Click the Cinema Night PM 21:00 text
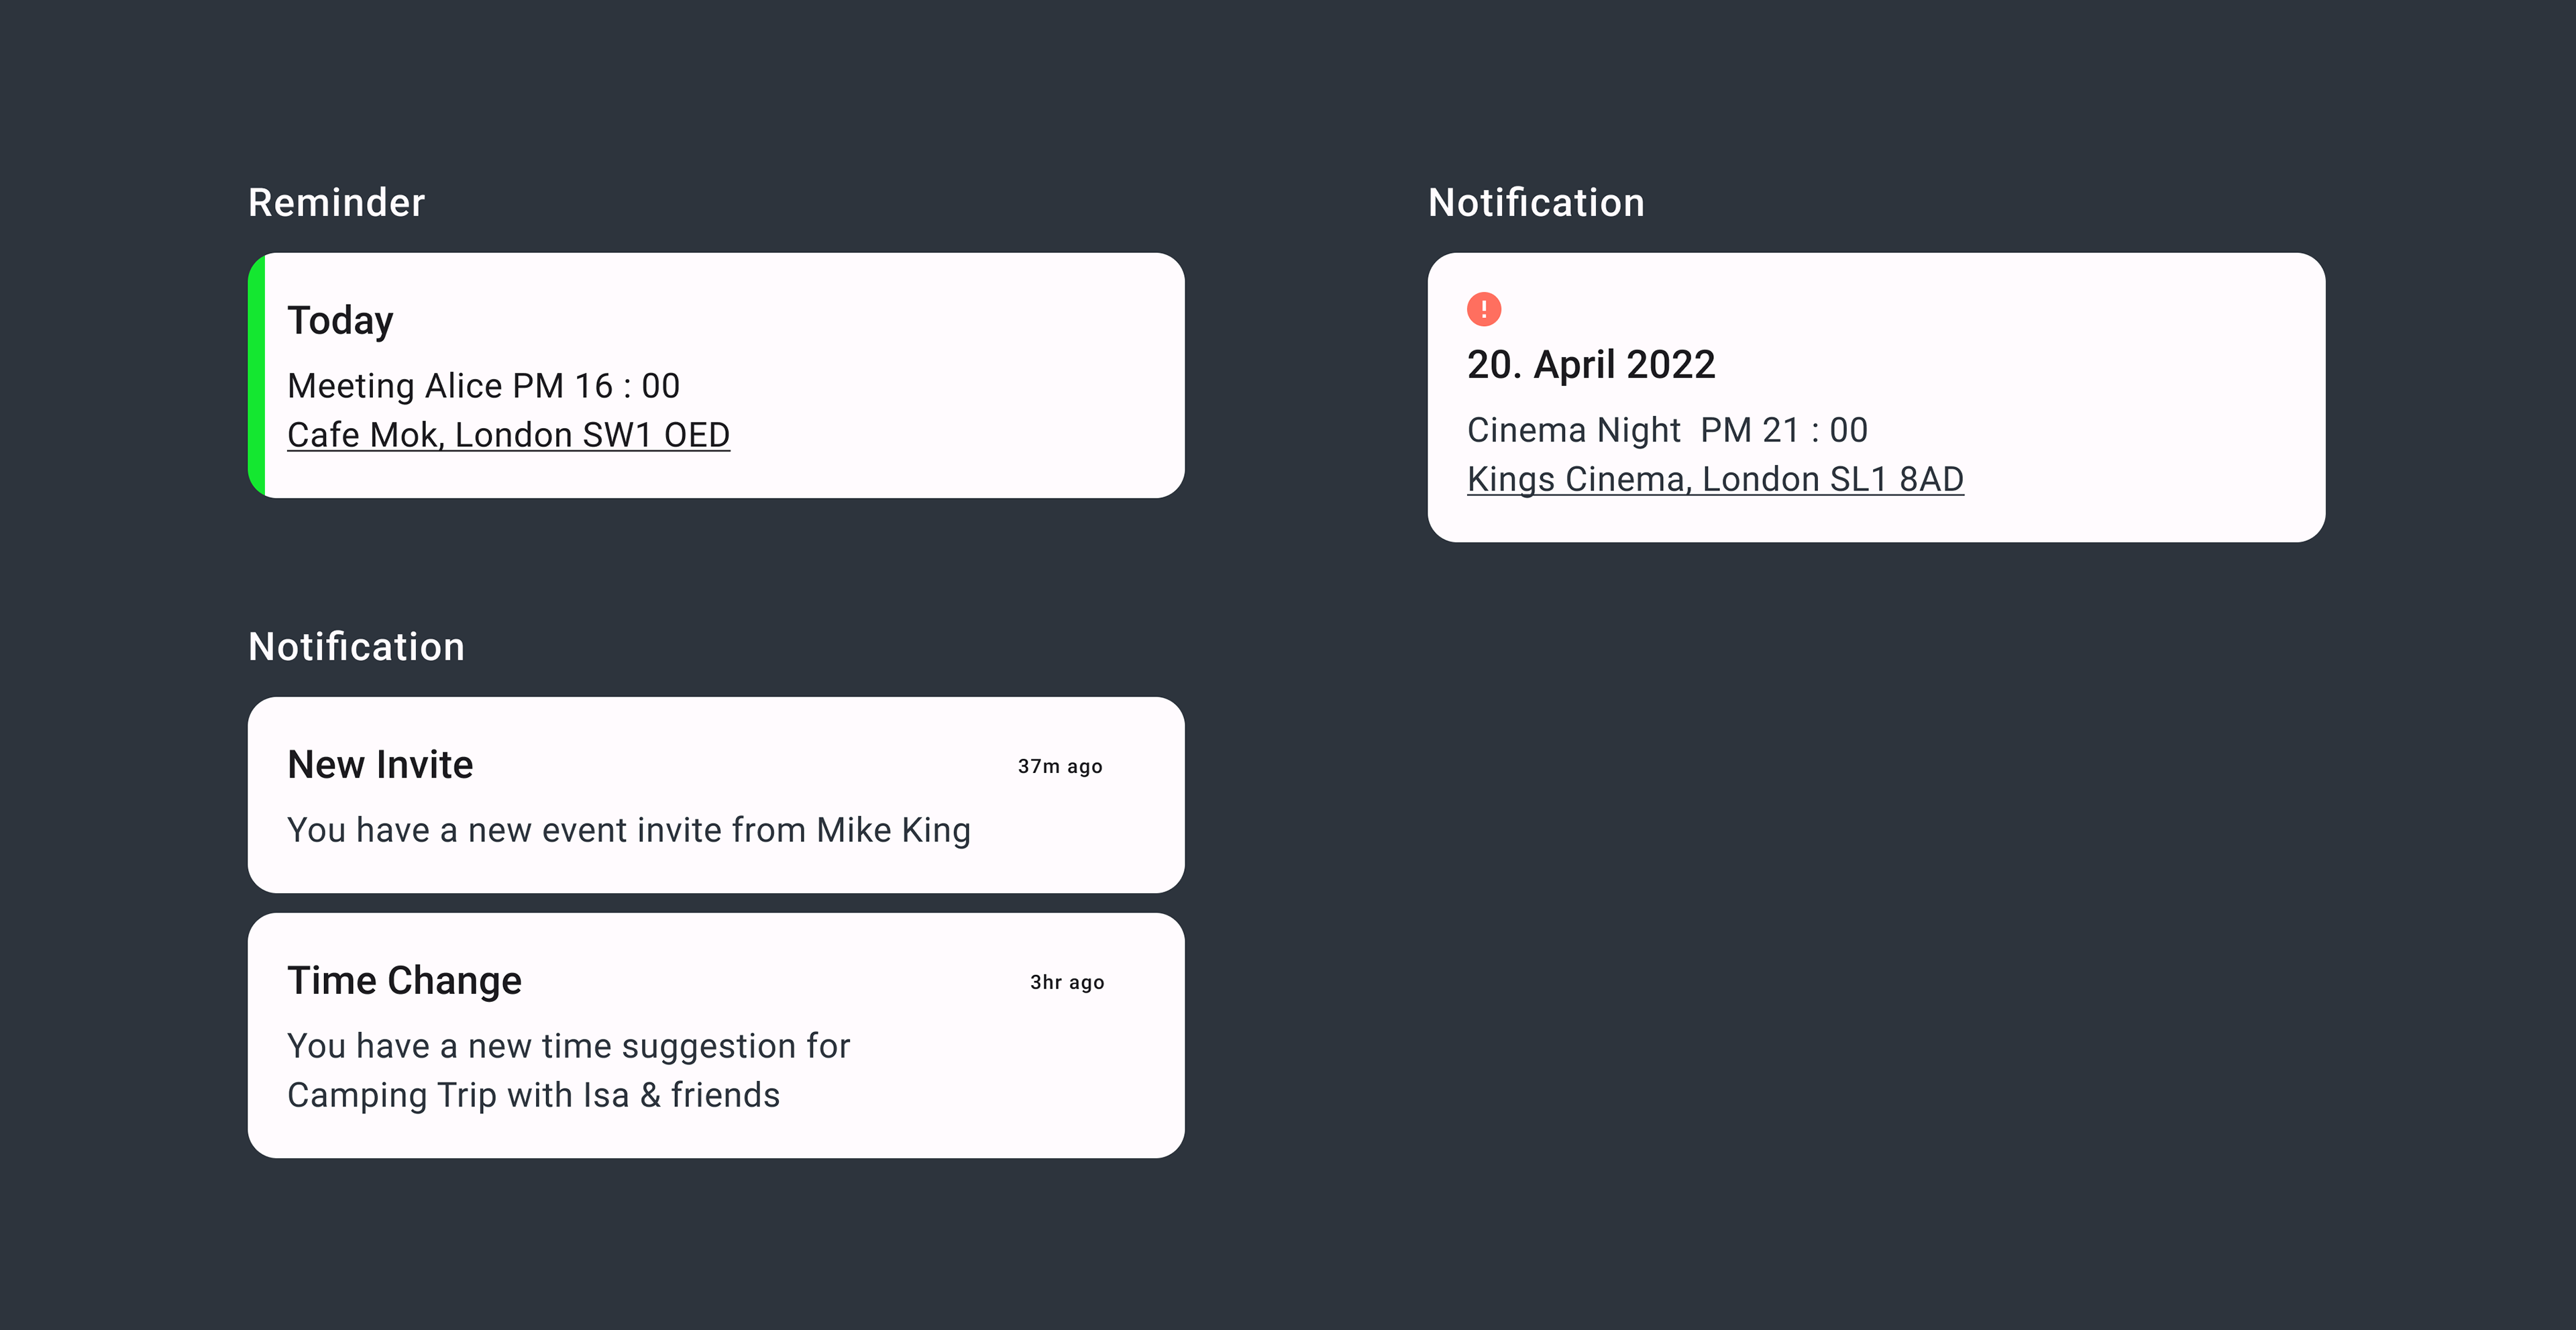Viewport: 2576px width, 1330px height. (1667, 430)
